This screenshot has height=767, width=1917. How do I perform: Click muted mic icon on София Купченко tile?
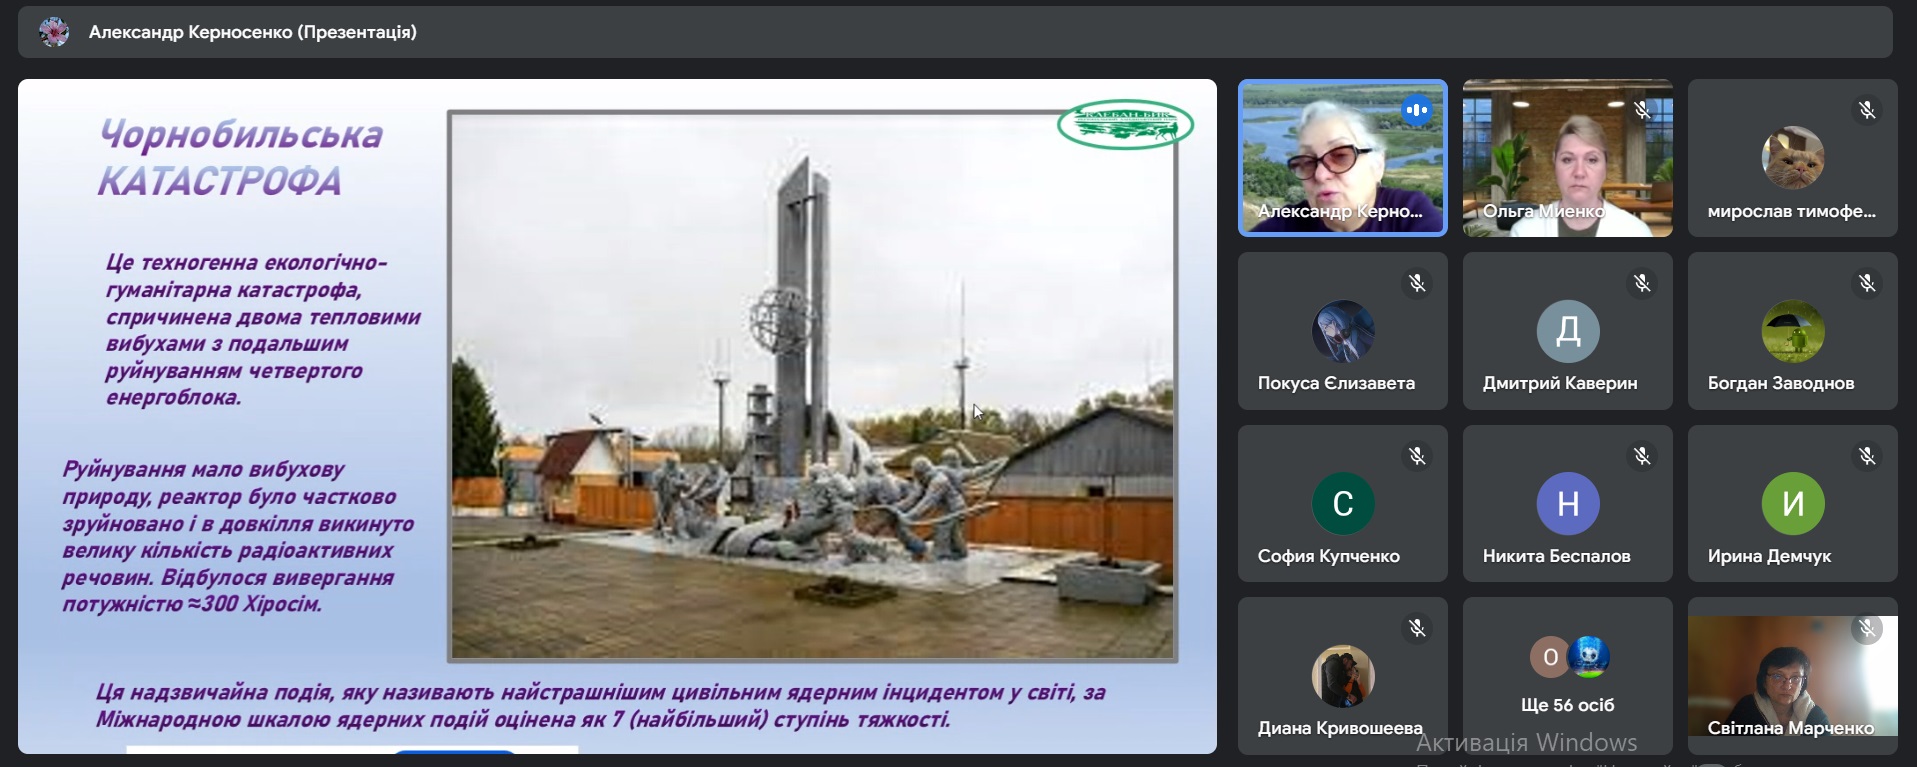click(x=1417, y=456)
